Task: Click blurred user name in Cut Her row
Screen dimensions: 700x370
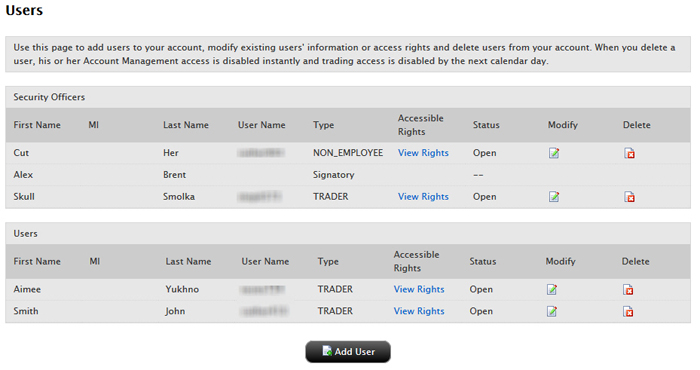Action: point(261,153)
